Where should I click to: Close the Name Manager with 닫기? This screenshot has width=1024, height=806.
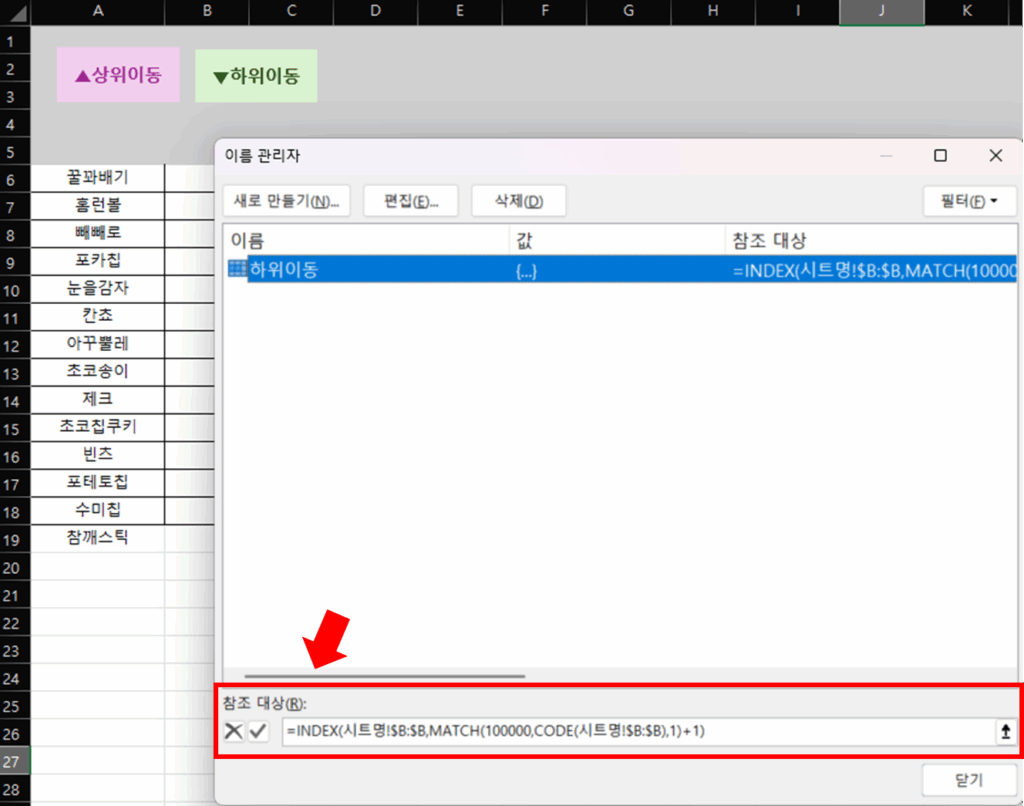(968, 780)
